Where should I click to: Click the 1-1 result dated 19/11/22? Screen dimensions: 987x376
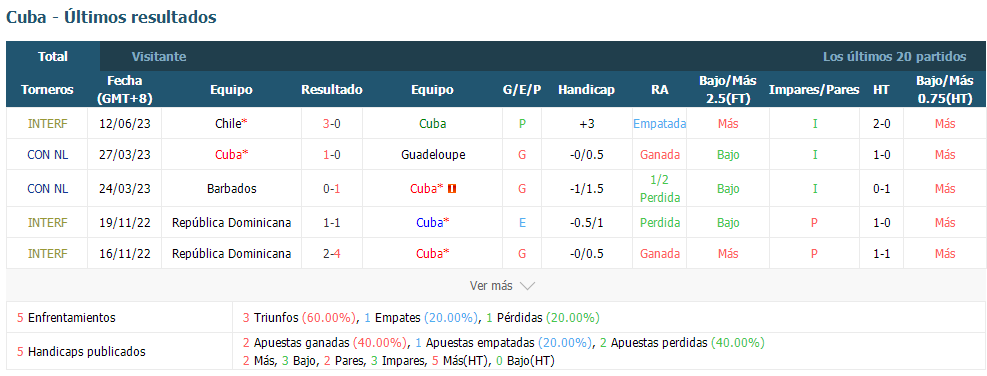[332, 222]
